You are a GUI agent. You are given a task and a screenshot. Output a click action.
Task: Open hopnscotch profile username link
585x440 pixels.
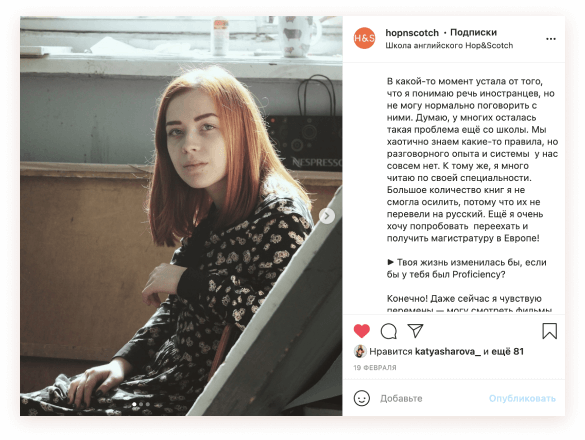[x=412, y=33]
